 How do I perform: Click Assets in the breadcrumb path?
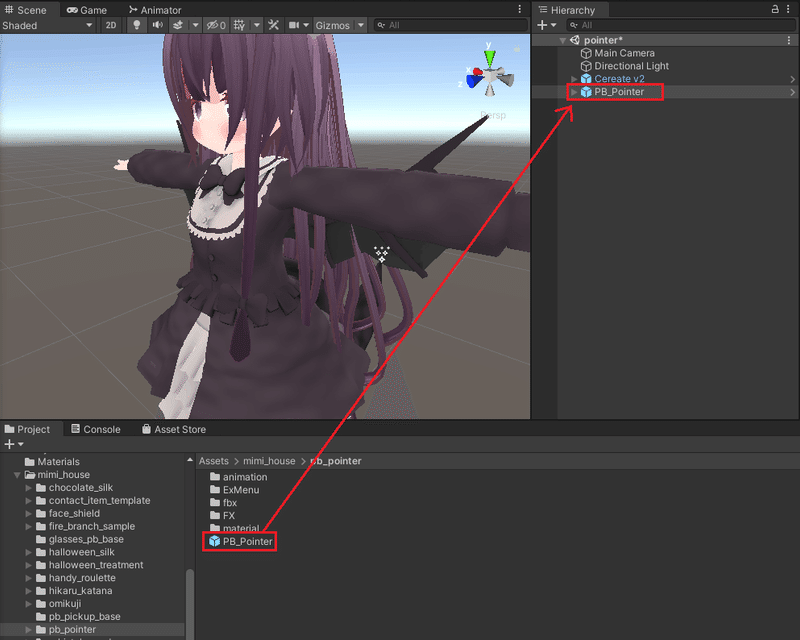[x=214, y=461]
